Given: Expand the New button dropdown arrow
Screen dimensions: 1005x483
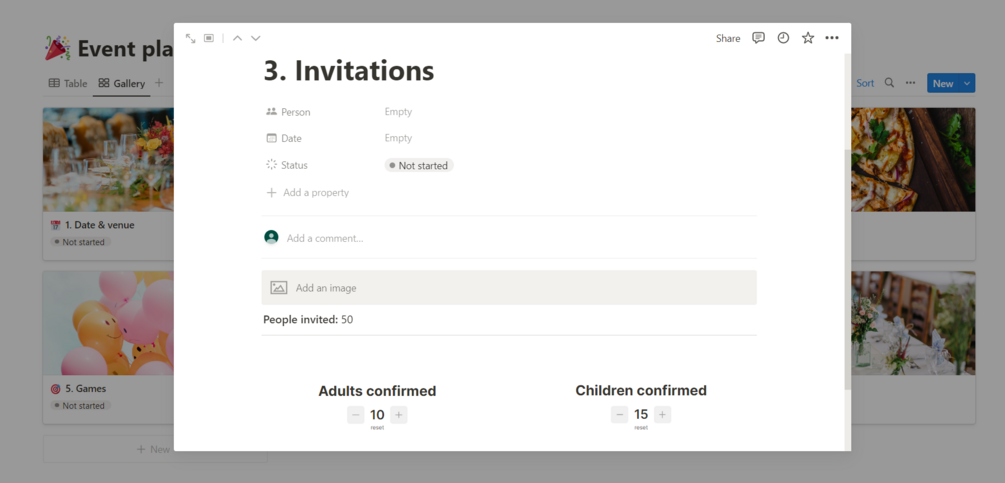Looking at the screenshot, I should pyautogui.click(x=967, y=83).
